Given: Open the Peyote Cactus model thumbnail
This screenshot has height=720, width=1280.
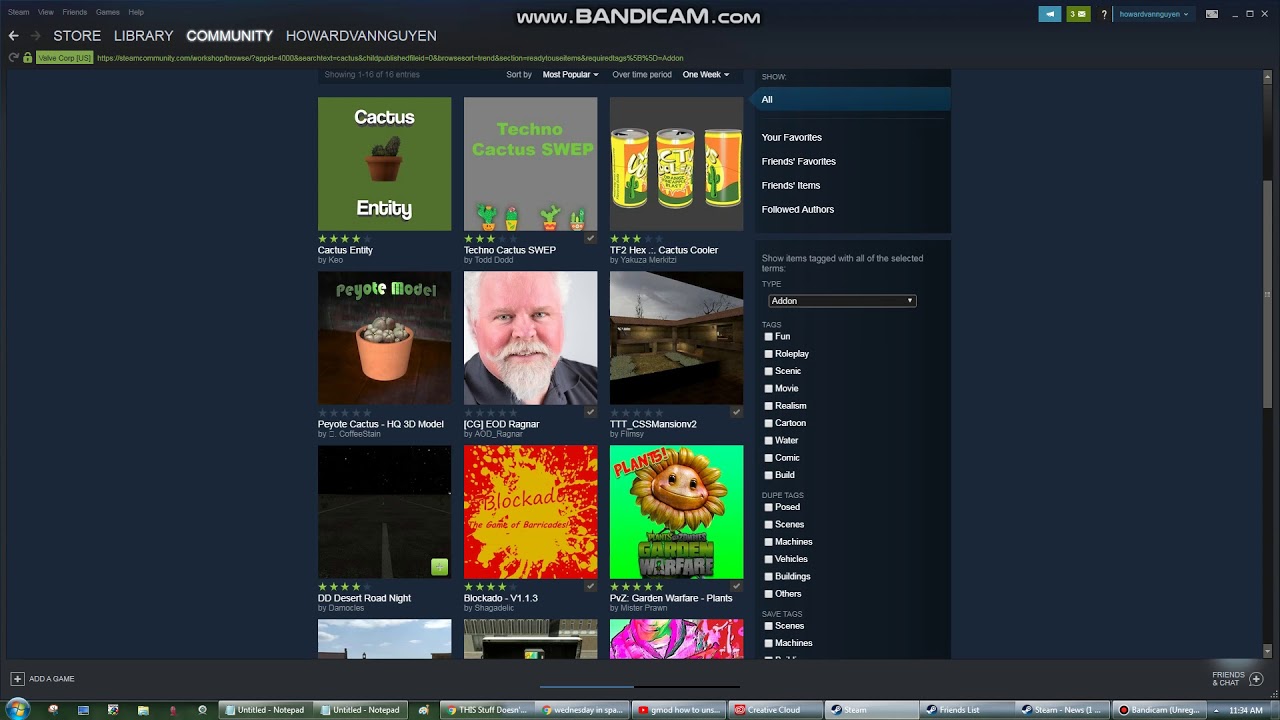Looking at the screenshot, I should [x=385, y=338].
